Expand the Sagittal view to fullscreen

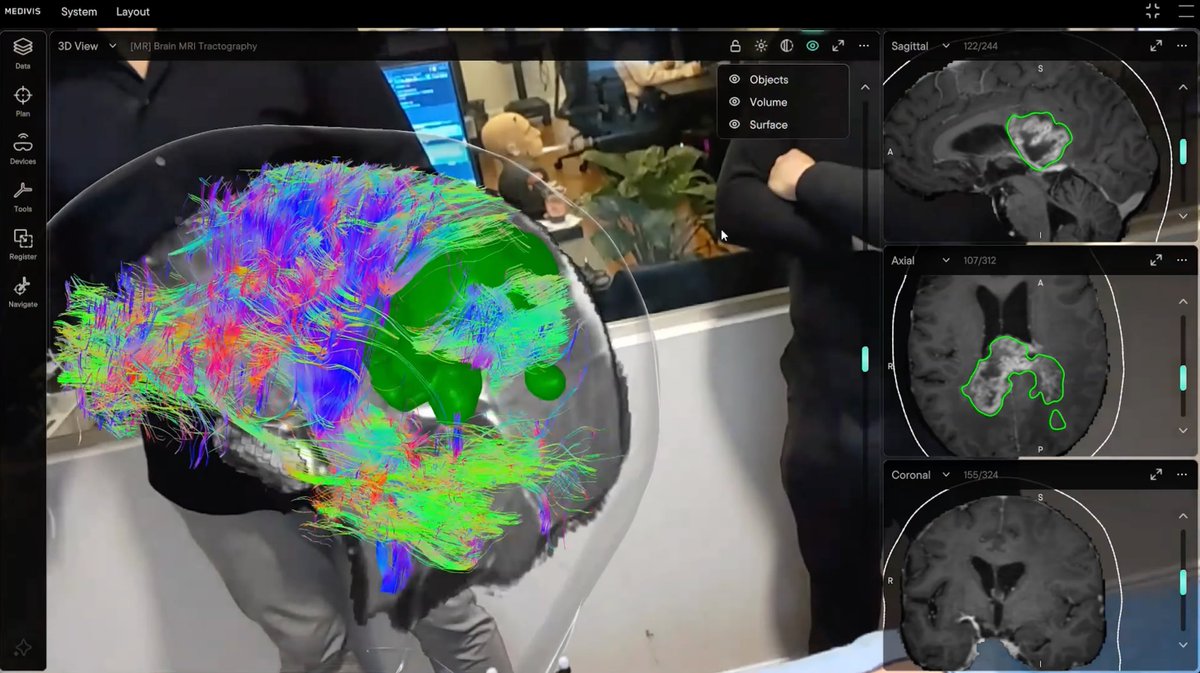pos(1156,46)
